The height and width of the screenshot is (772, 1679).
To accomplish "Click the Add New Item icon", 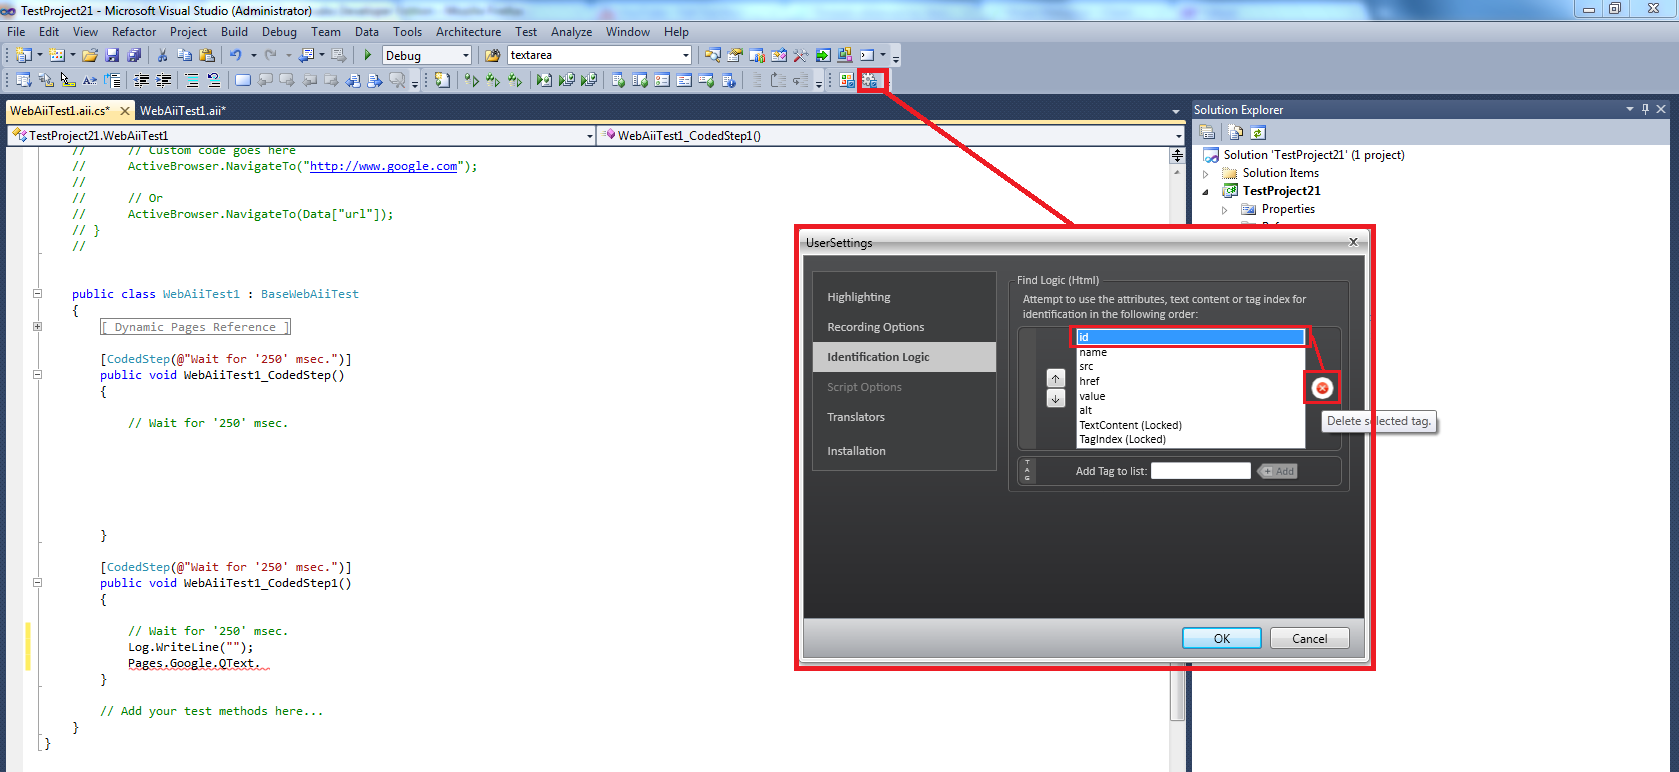I will pyautogui.click(x=57, y=55).
